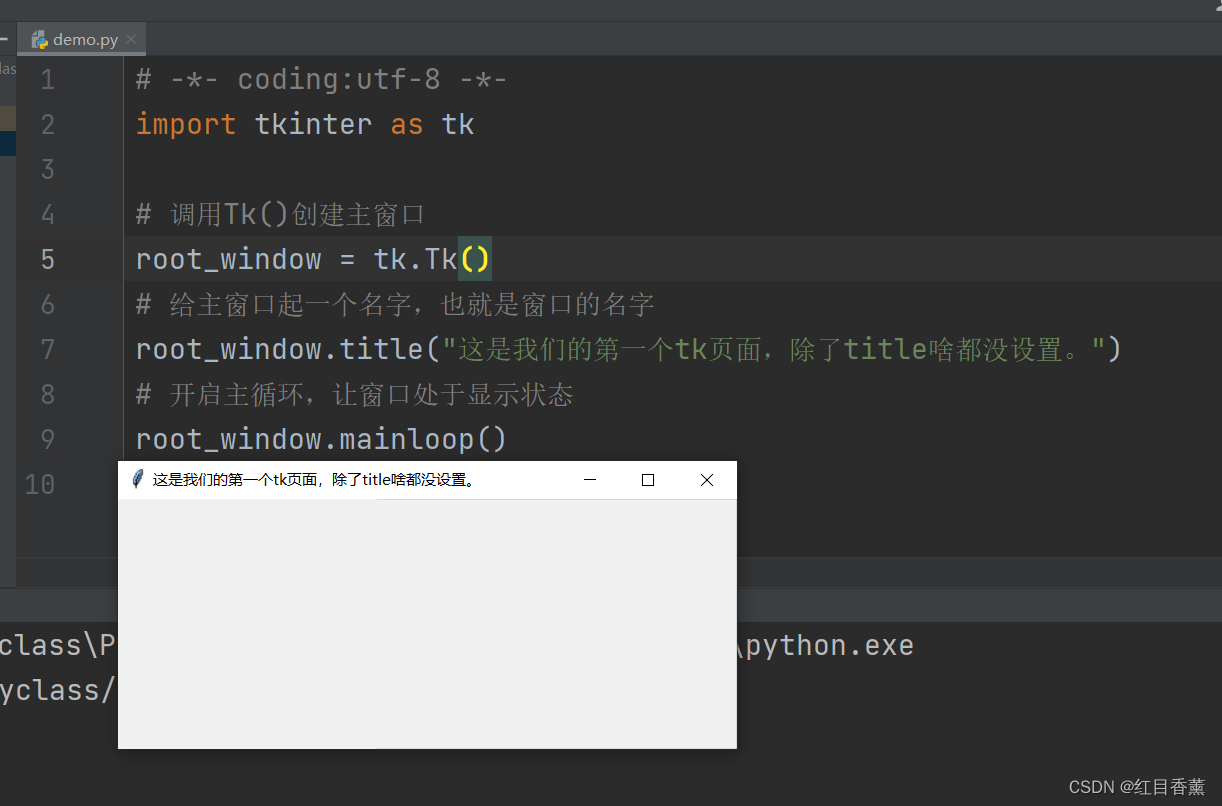
Task: Click 'root_window.title' on line 7
Action: click(280, 350)
